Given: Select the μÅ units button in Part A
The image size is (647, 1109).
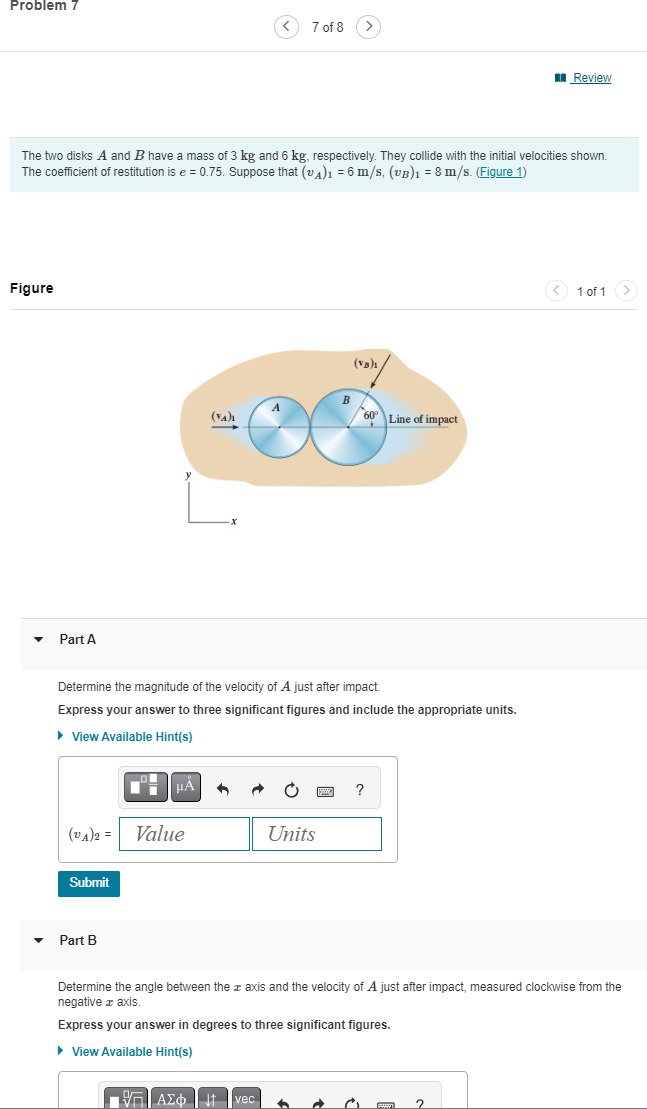Looking at the screenshot, I should [x=184, y=787].
